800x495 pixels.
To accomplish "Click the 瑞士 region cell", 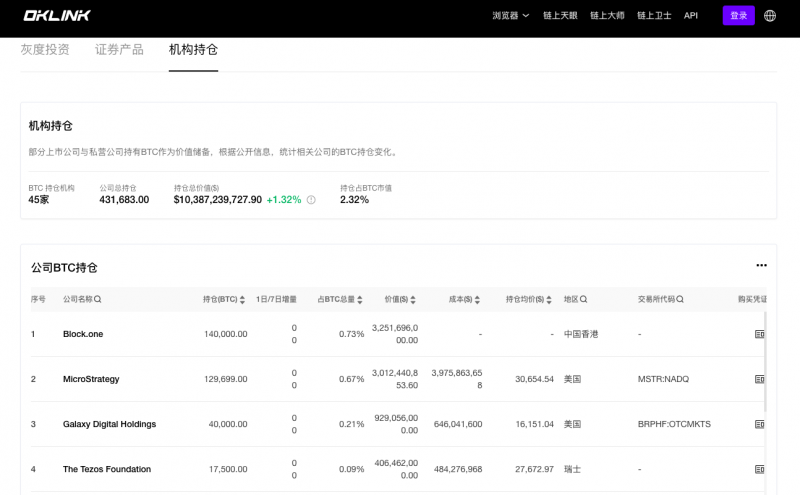I will click(572, 469).
